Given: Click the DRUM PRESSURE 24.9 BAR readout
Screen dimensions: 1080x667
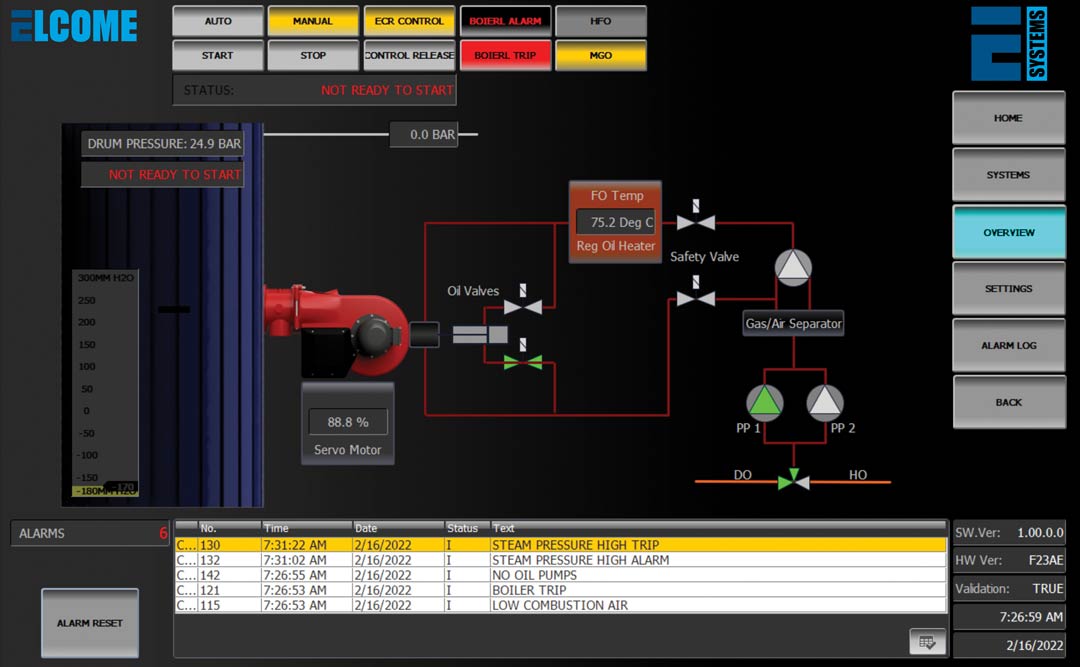Looking at the screenshot, I should (x=163, y=144).
